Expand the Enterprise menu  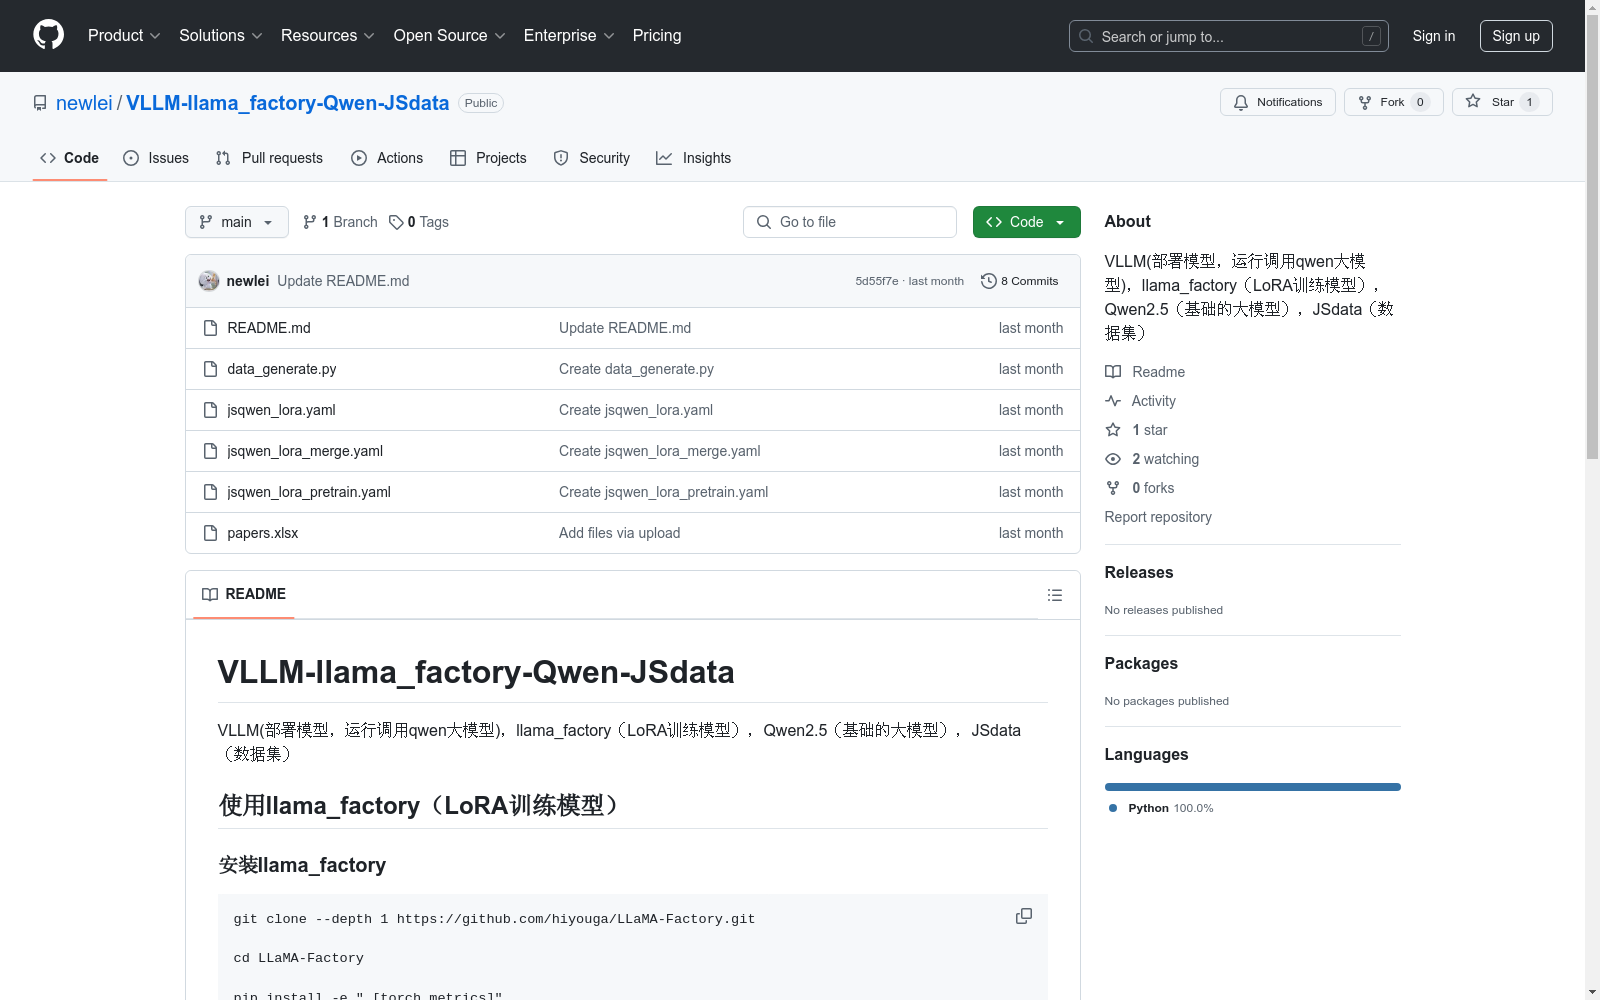point(569,36)
